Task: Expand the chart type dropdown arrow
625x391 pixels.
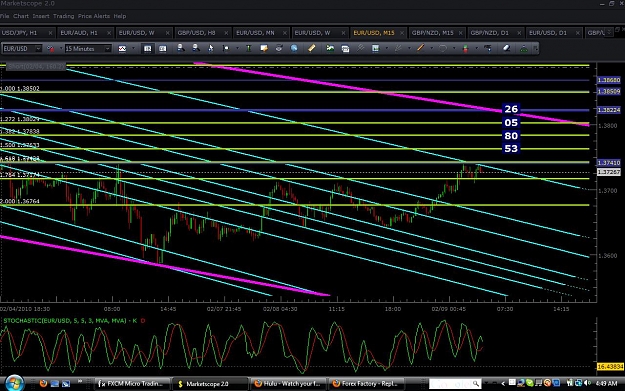Action: pos(134,49)
